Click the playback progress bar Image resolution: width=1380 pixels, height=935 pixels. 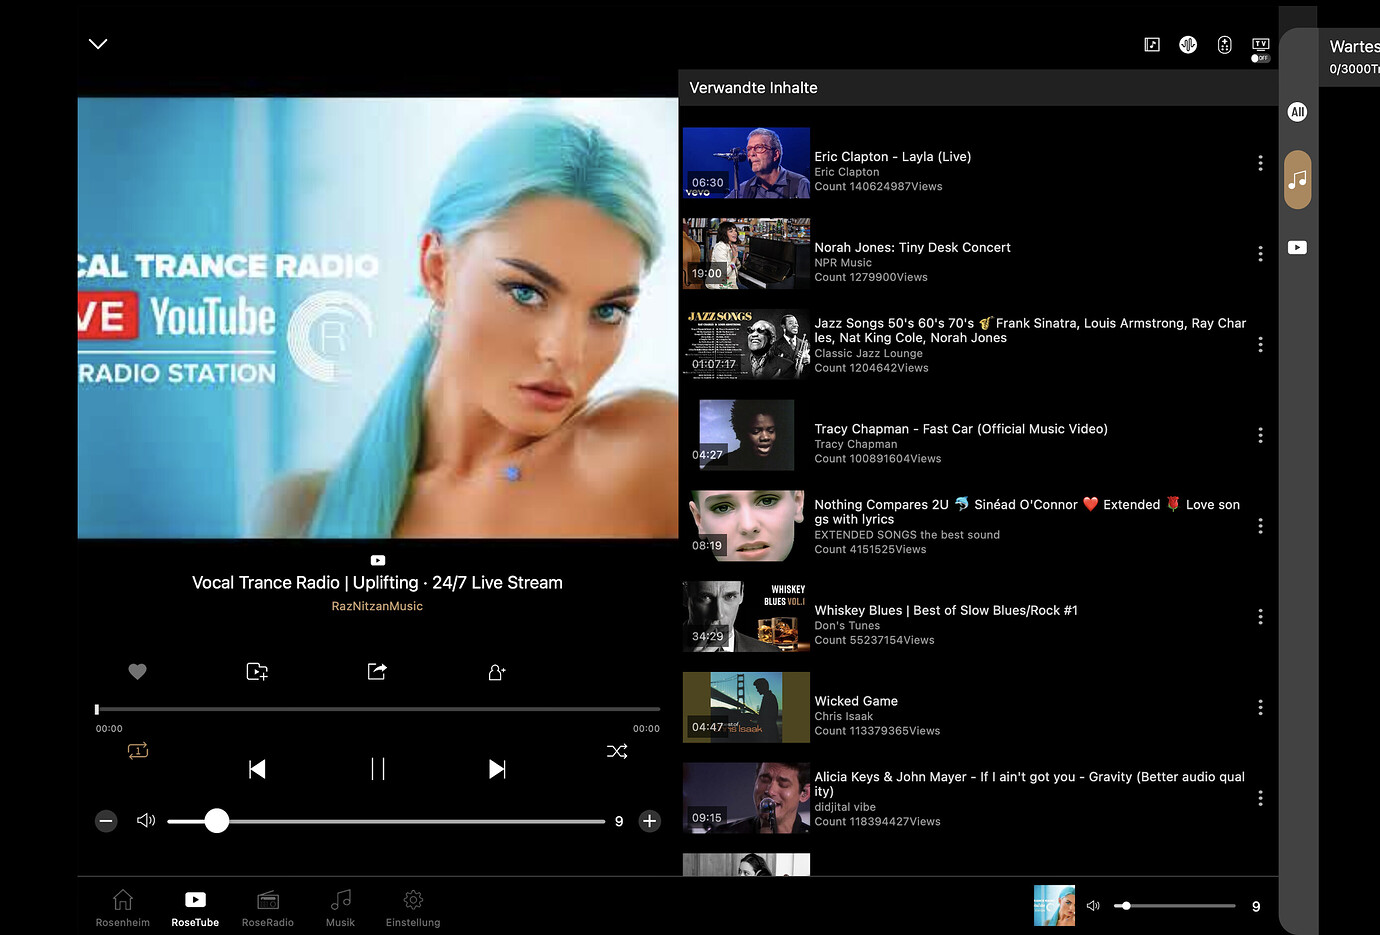[x=378, y=709]
